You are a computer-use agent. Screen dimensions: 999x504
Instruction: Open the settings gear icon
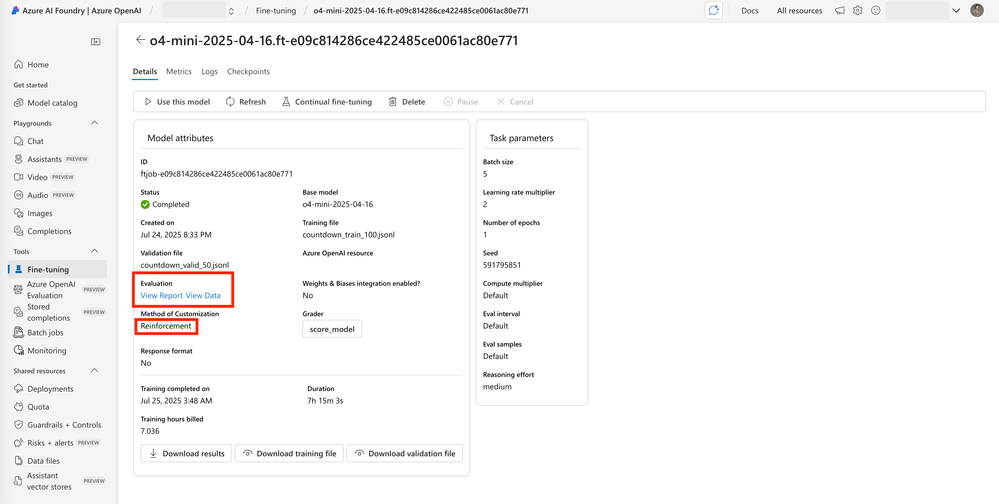(x=858, y=11)
